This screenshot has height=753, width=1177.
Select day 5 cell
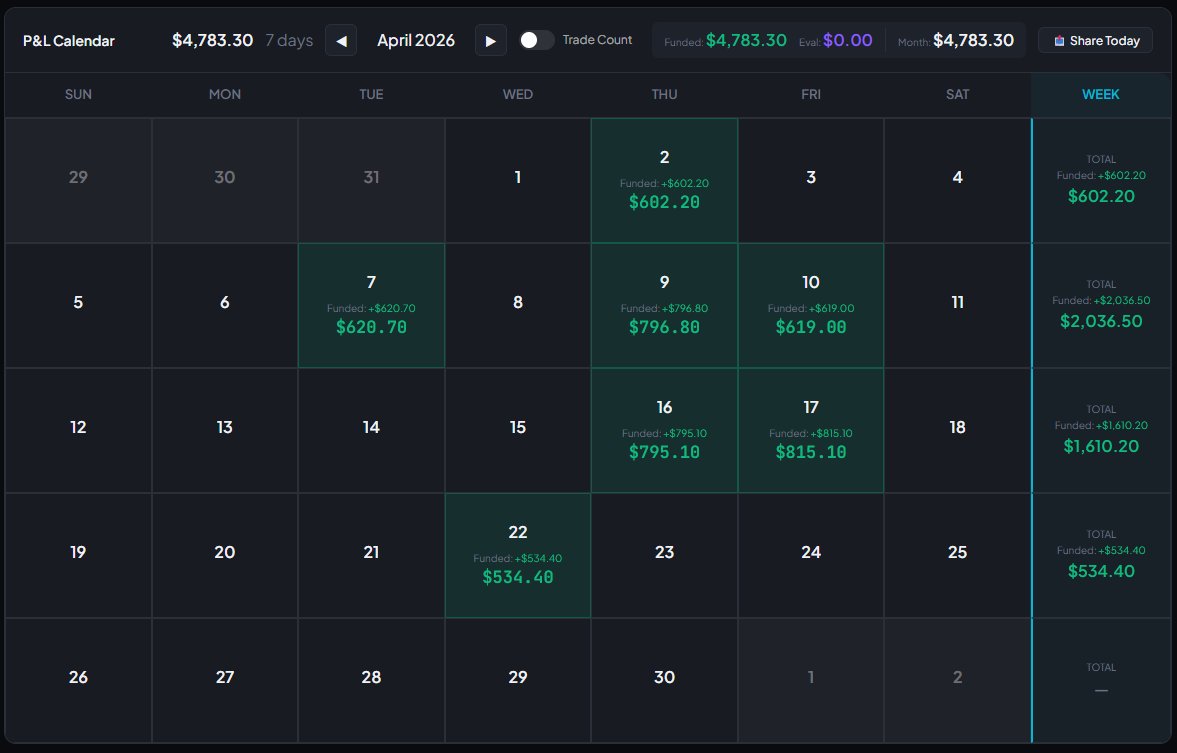click(78, 306)
